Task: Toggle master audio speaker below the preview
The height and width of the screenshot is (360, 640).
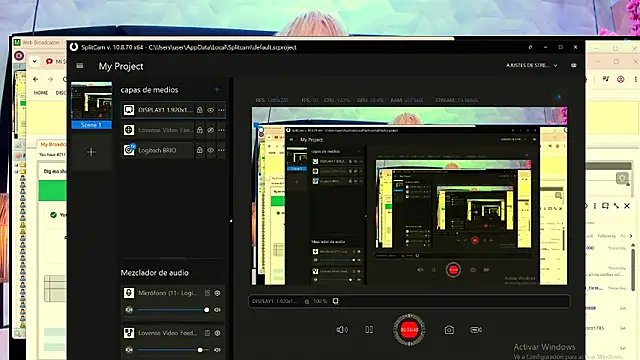Action: [342, 329]
